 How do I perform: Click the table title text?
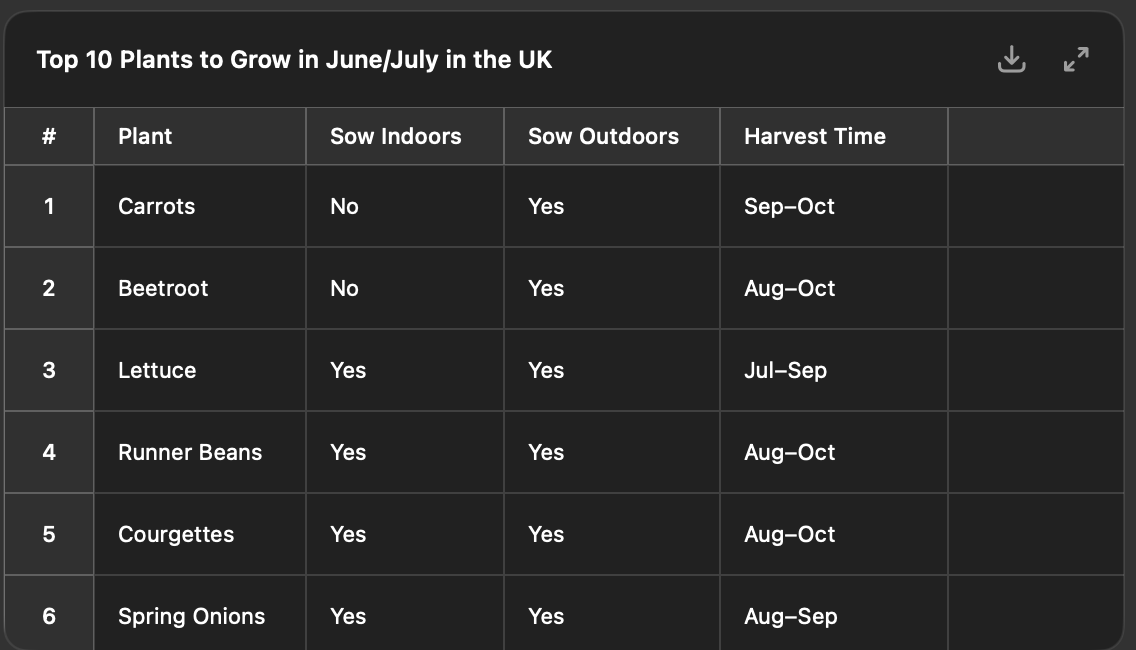coord(294,60)
